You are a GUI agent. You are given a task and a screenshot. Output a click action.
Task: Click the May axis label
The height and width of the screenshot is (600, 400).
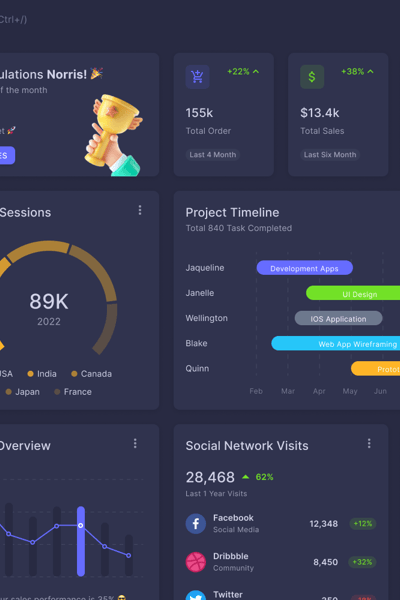coord(350,391)
